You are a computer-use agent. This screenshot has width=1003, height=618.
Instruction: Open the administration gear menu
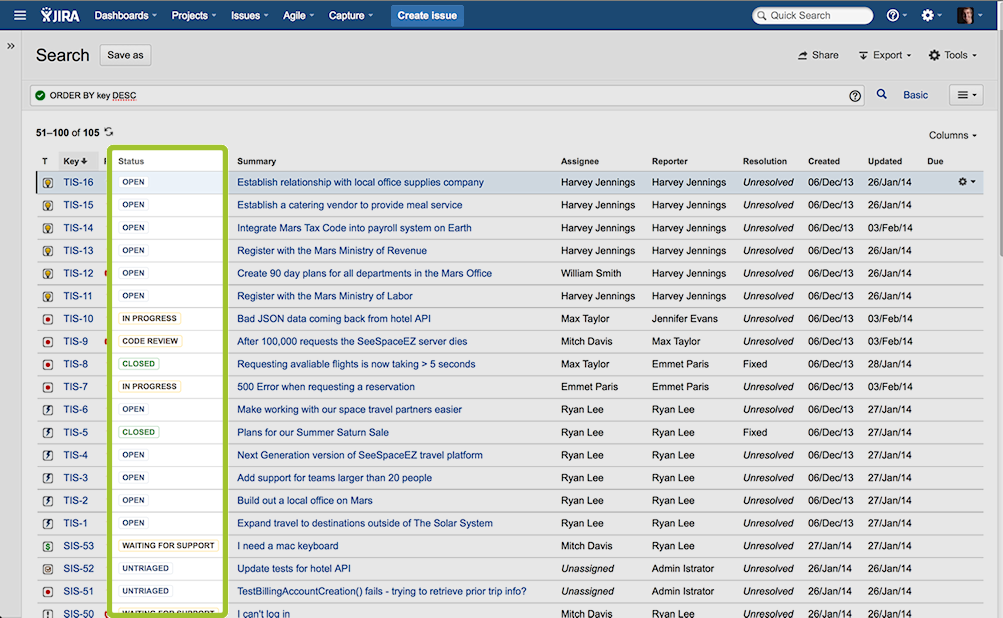coord(931,15)
